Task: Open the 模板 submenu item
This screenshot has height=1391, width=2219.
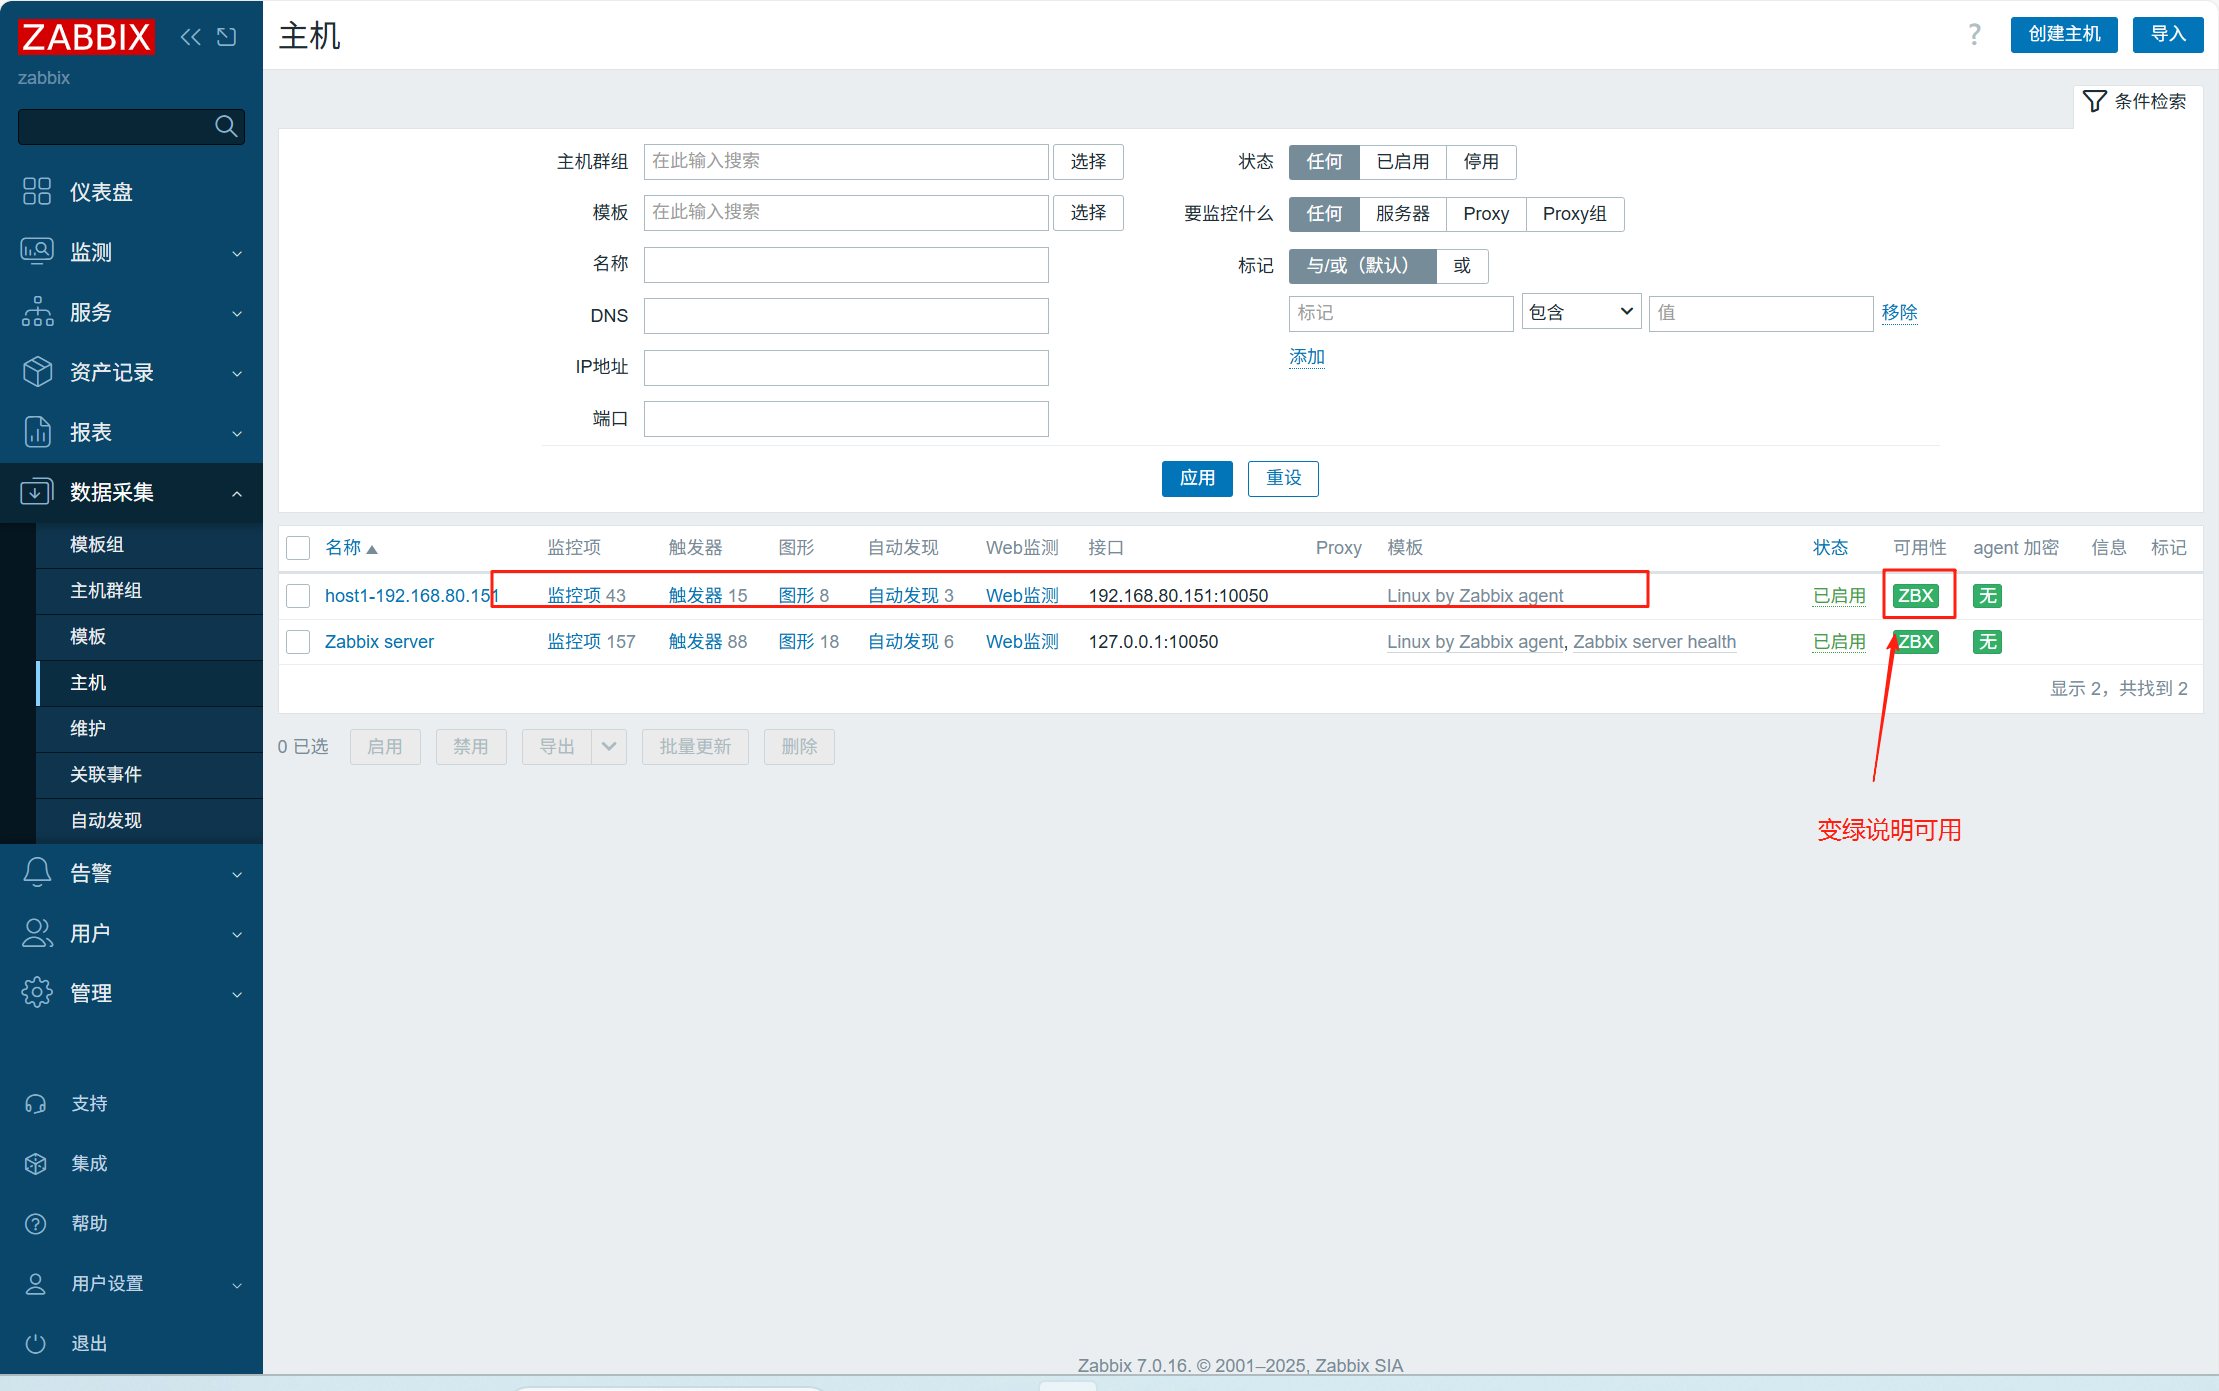Action: pos(149,636)
